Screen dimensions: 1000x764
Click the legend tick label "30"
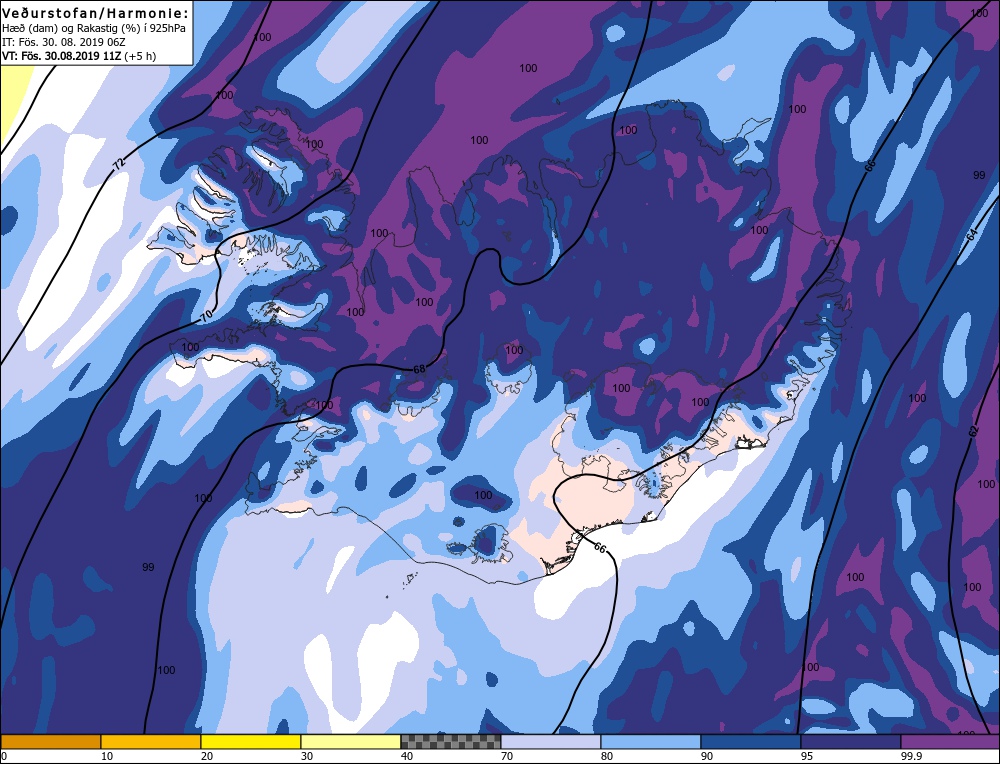click(307, 756)
